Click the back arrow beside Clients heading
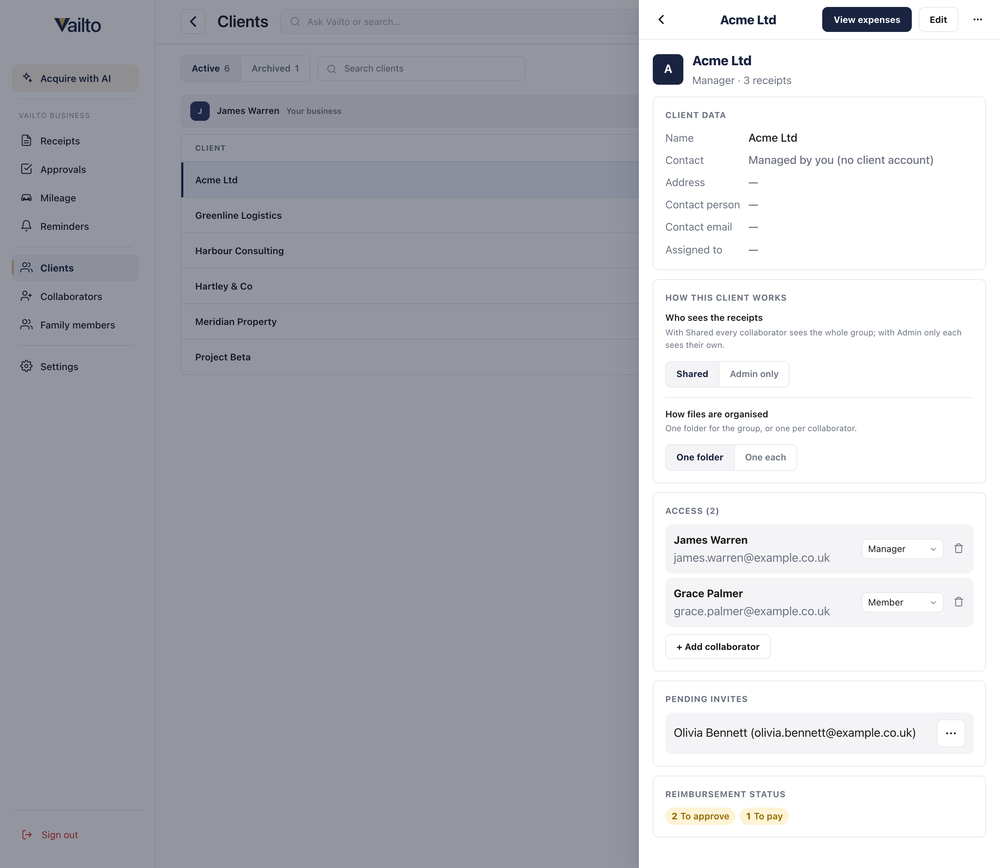Viewport: 1000px width, 868px height. click(193, 22)
